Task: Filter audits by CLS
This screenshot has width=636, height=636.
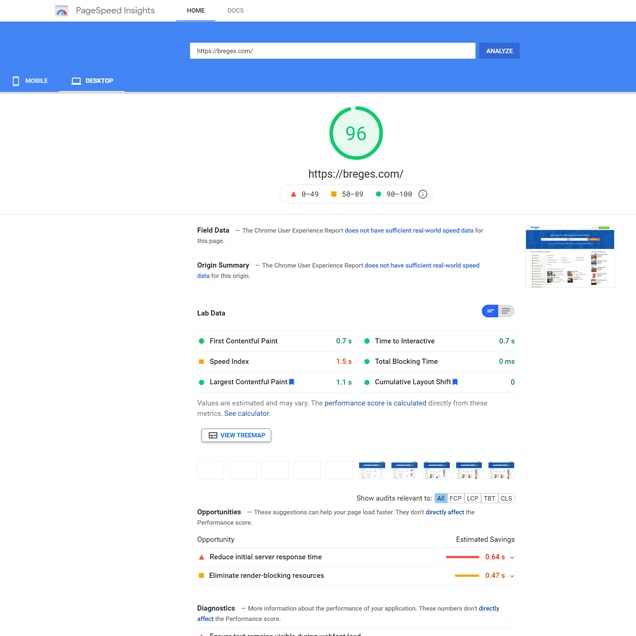Action: tap(506, 498)
